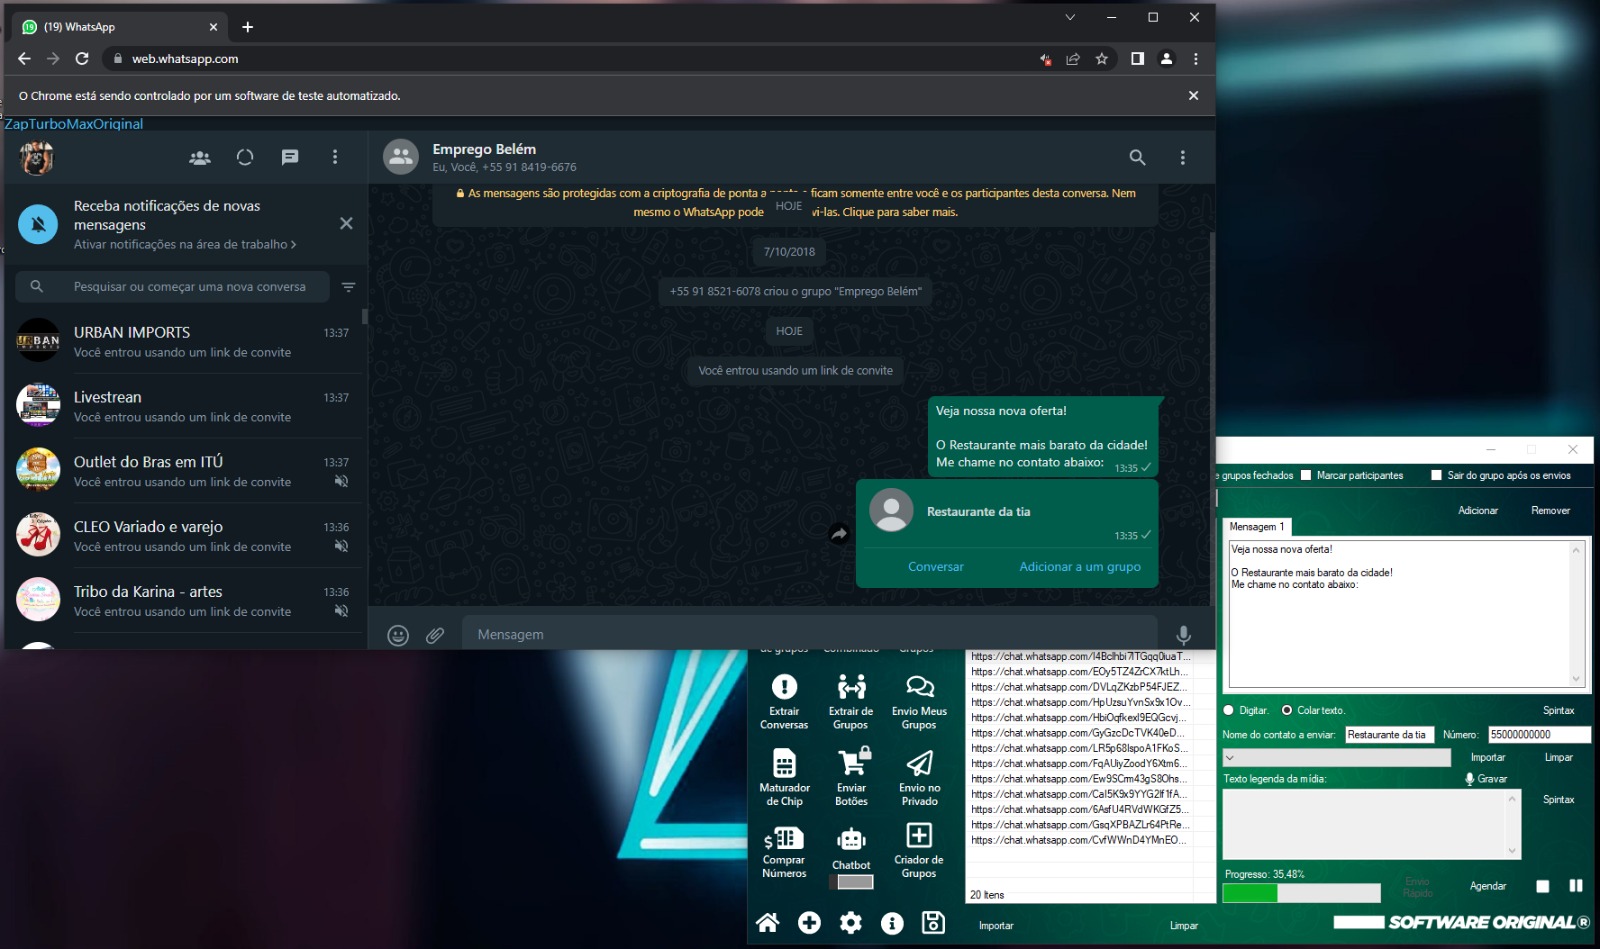Image resolution: width=1600 pixels, height=949 pixels.
Task: Select the Digitar radio option
Action: pyautogui.click(x=1229, y=710)
